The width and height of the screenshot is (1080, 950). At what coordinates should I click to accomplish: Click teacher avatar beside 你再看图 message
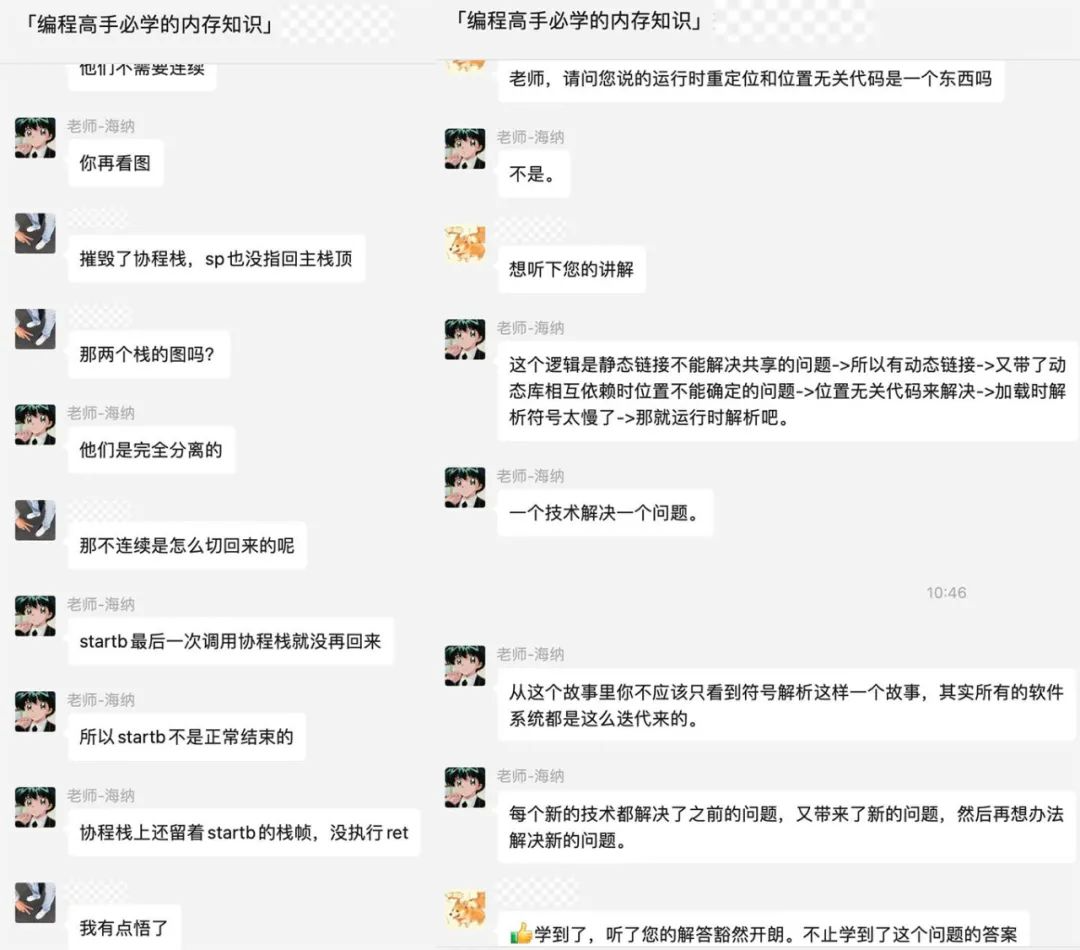[x=35, y=137]
